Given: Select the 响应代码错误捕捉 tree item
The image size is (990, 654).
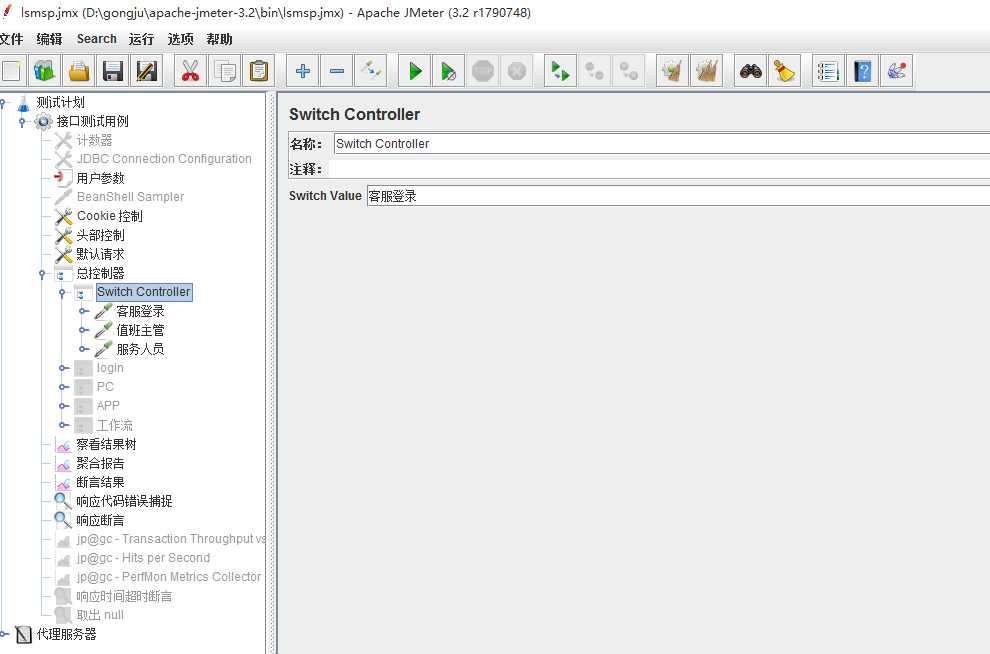Looking at the screenshot, I should click(124, 501).
